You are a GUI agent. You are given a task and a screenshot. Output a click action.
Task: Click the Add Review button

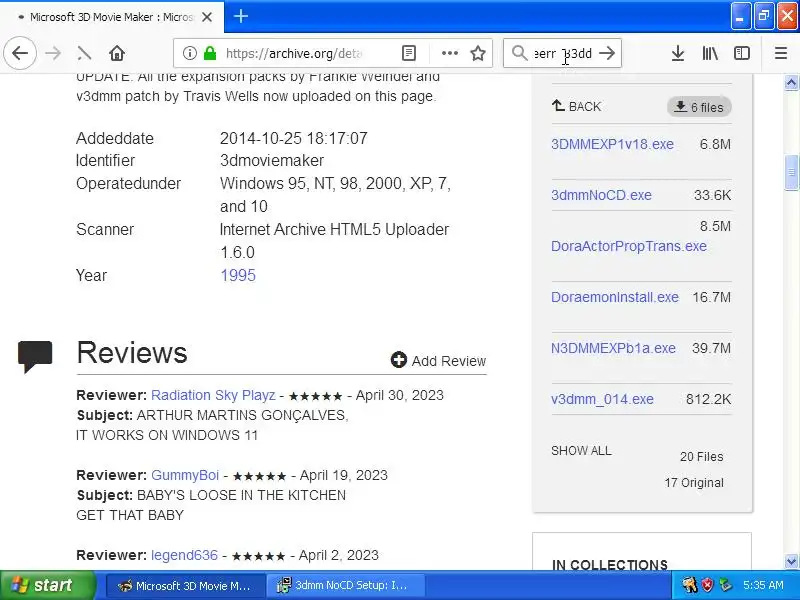click(438, 361)
